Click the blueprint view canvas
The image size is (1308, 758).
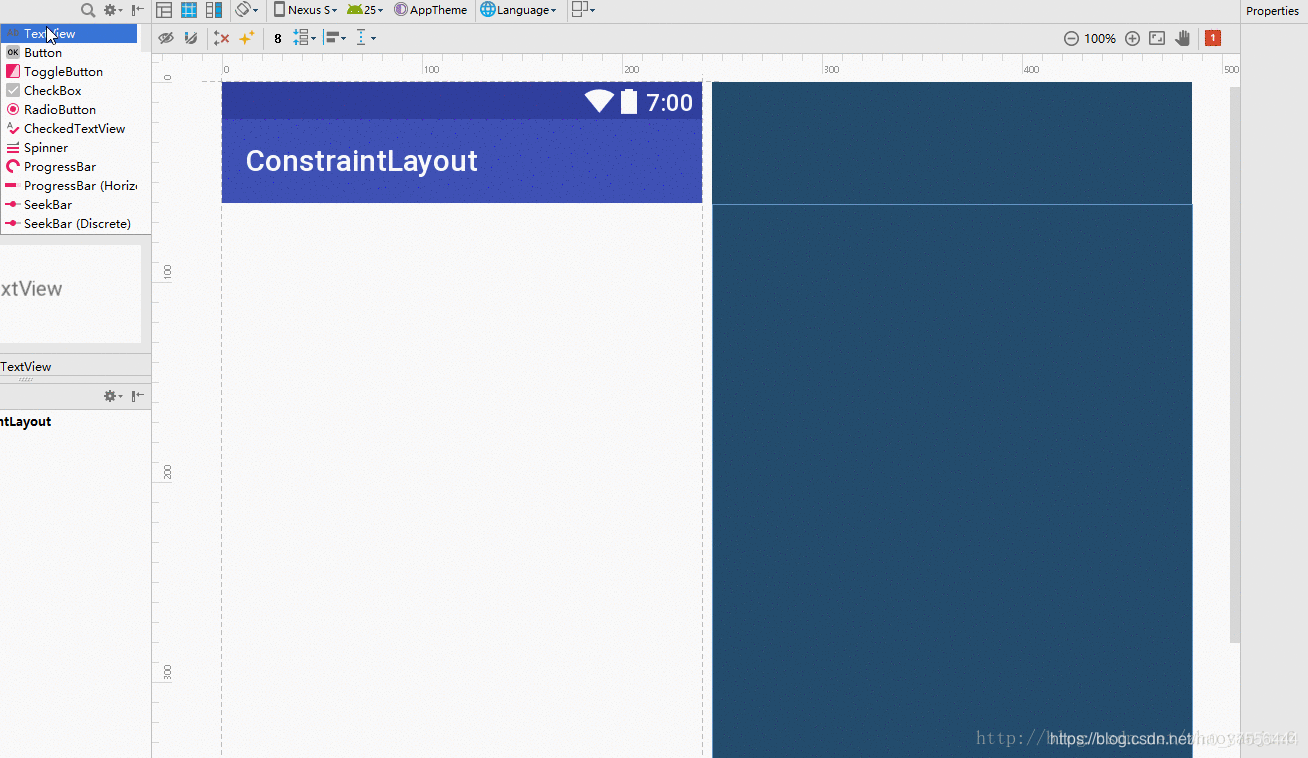coord(952,420)
